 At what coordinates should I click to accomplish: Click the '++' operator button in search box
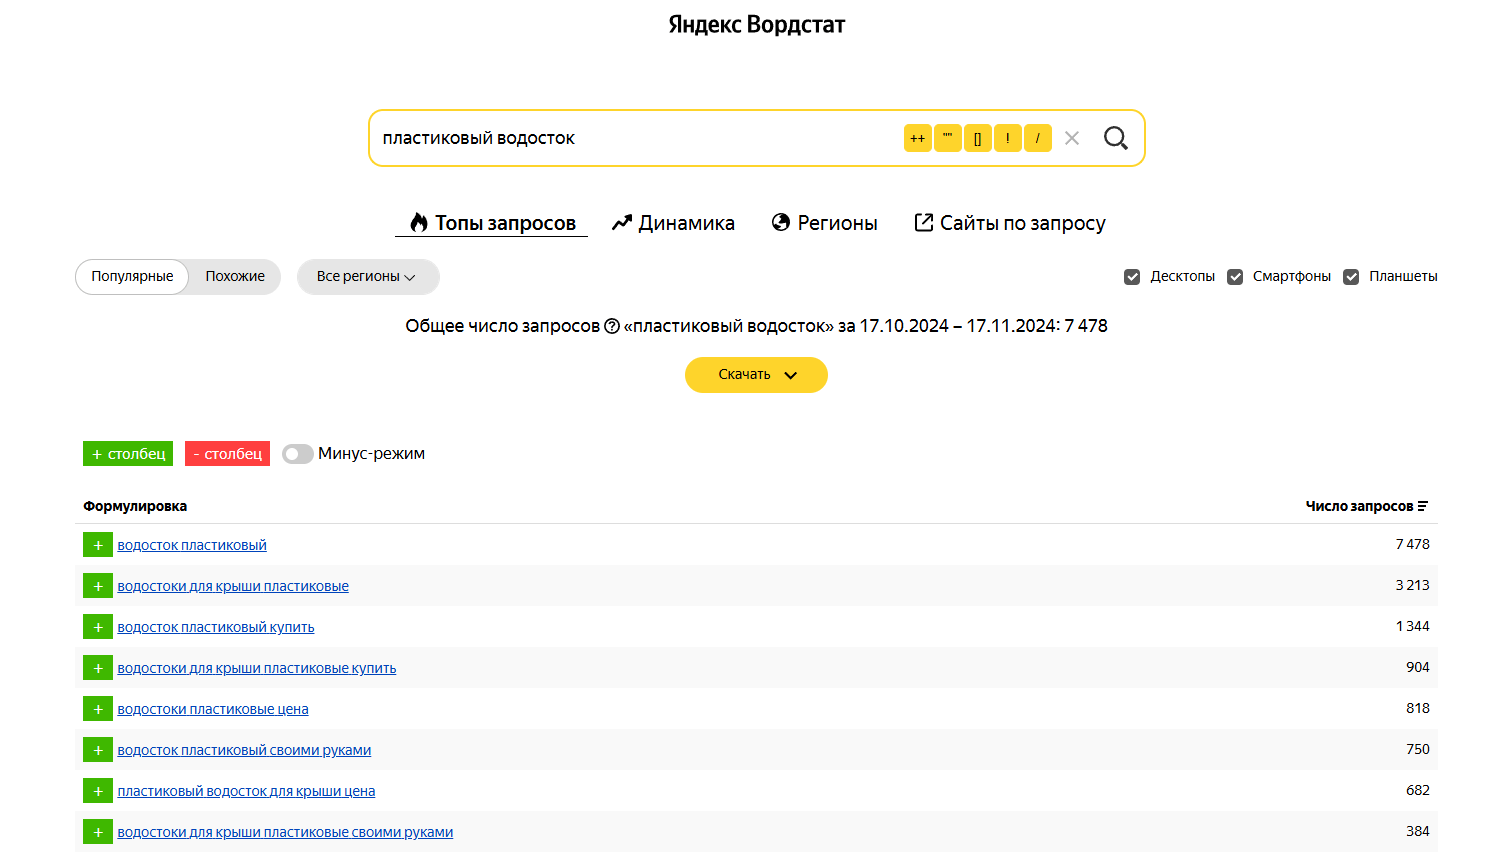tap(917, 138)
